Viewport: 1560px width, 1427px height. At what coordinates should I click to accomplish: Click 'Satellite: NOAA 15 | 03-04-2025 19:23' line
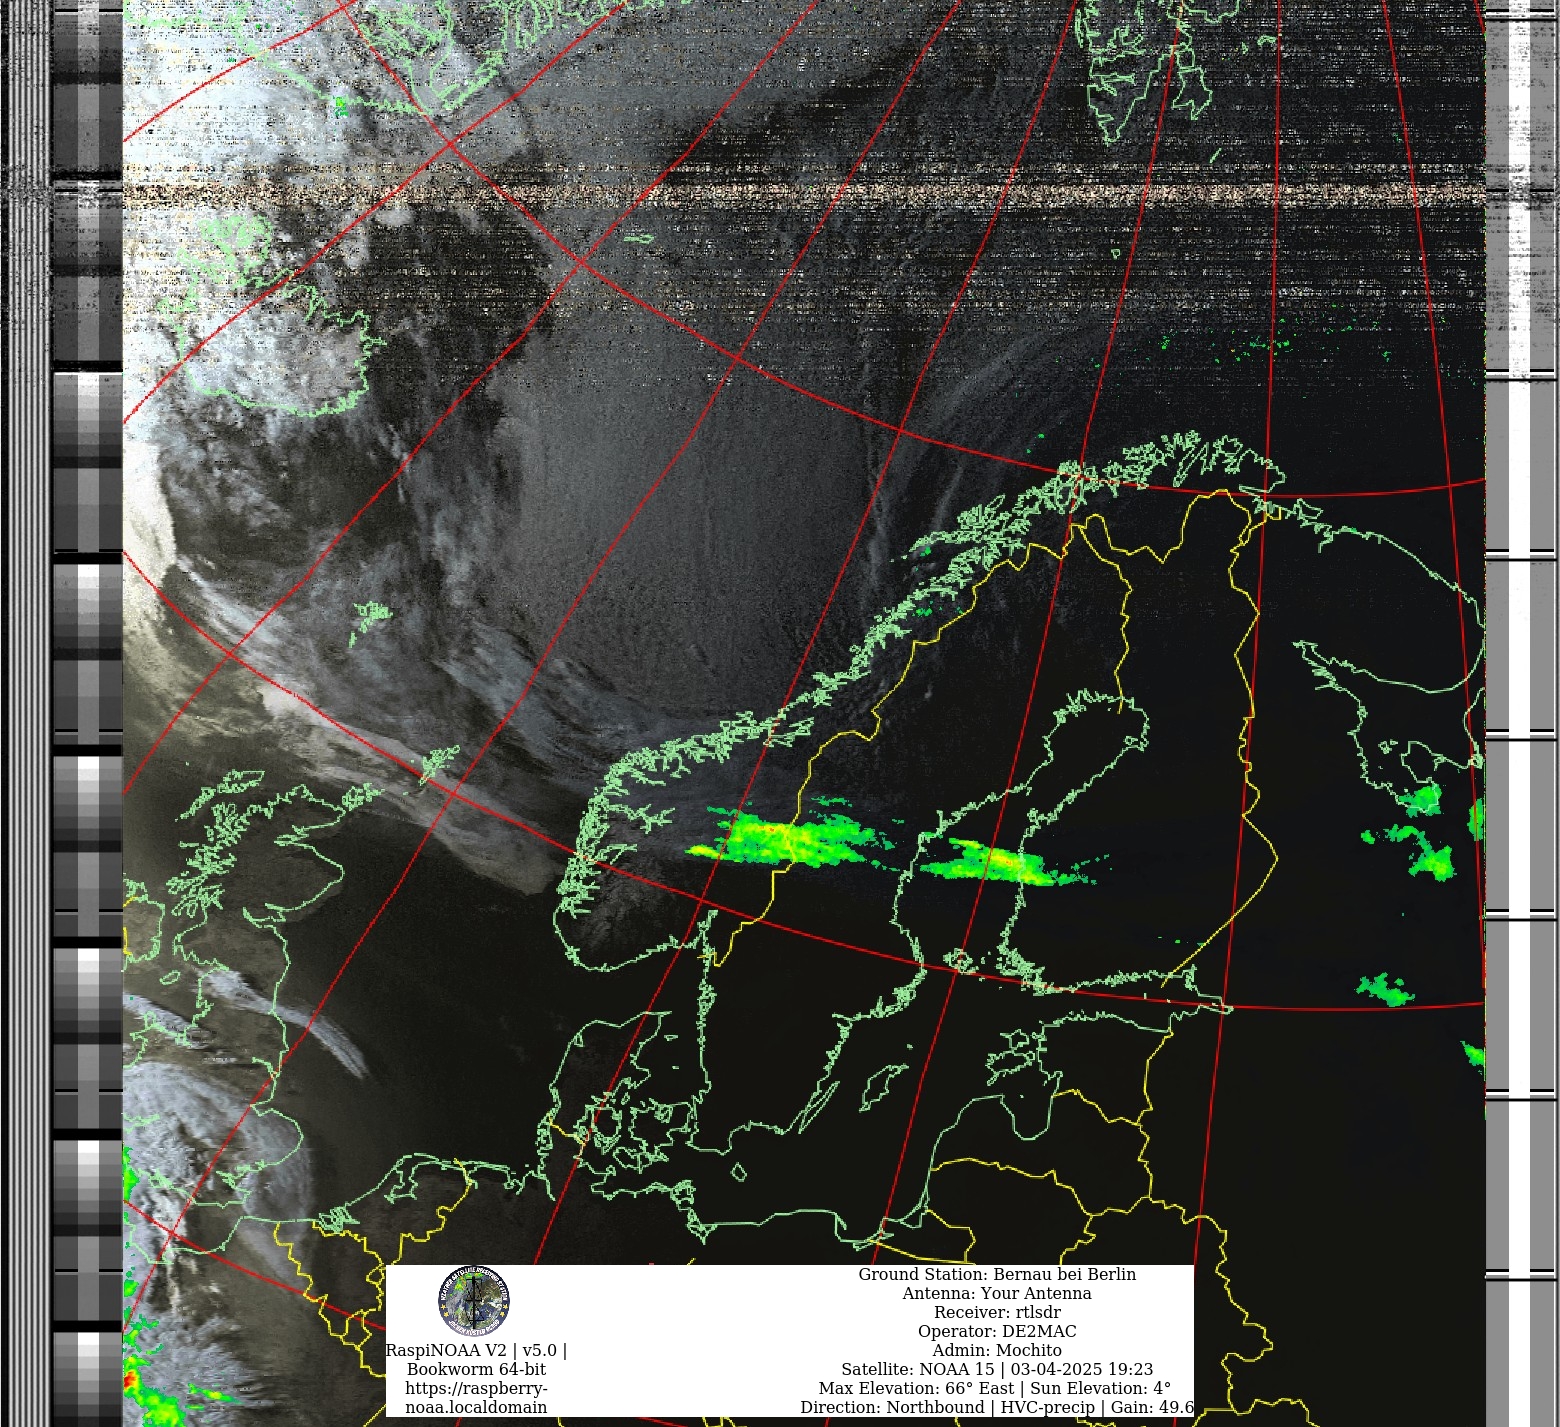point(997,1369)
